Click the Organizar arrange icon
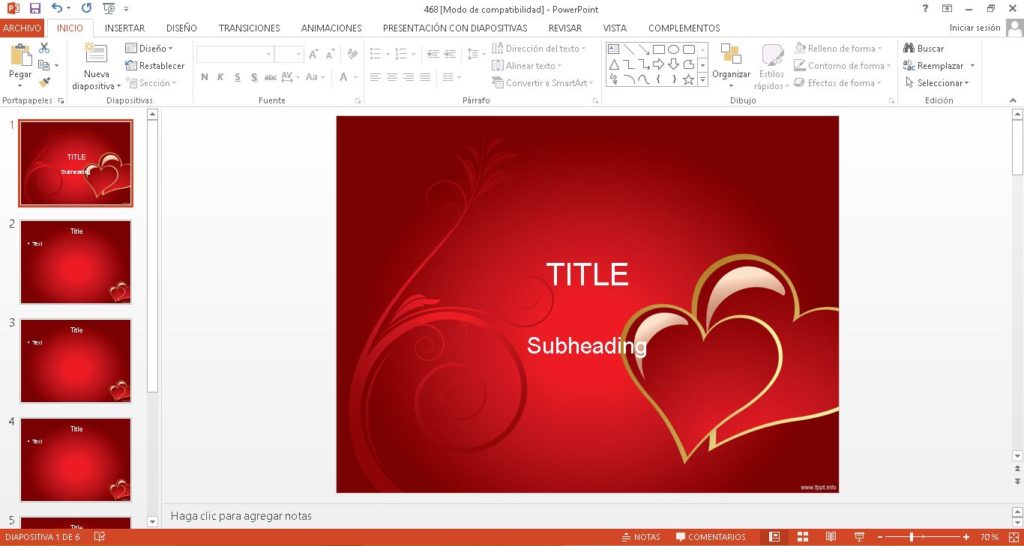Image resolution: width=1024 pixels, height=546 pixels. click(x=731, y=54)
